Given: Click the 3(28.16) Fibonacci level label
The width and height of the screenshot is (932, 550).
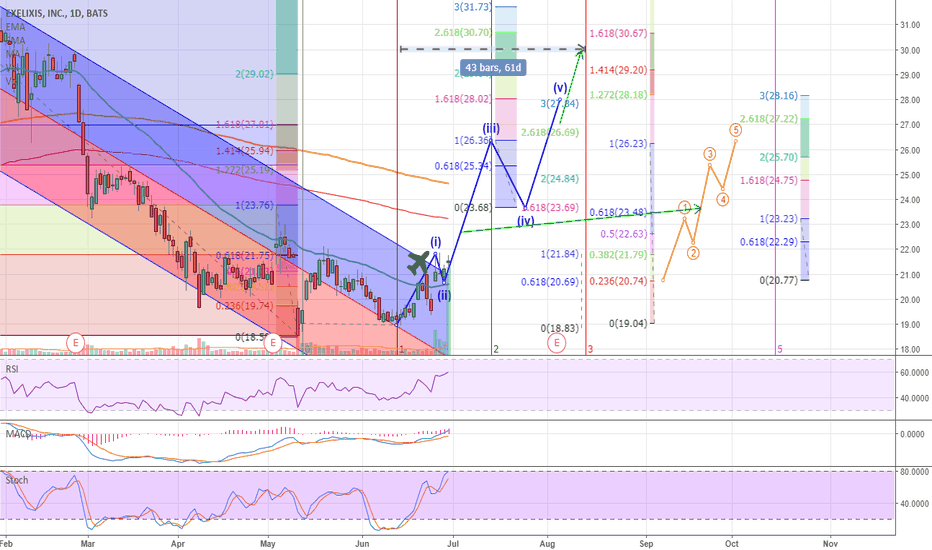Looking at the screenshot, I should pyautogui.click(x=779, y=96).
